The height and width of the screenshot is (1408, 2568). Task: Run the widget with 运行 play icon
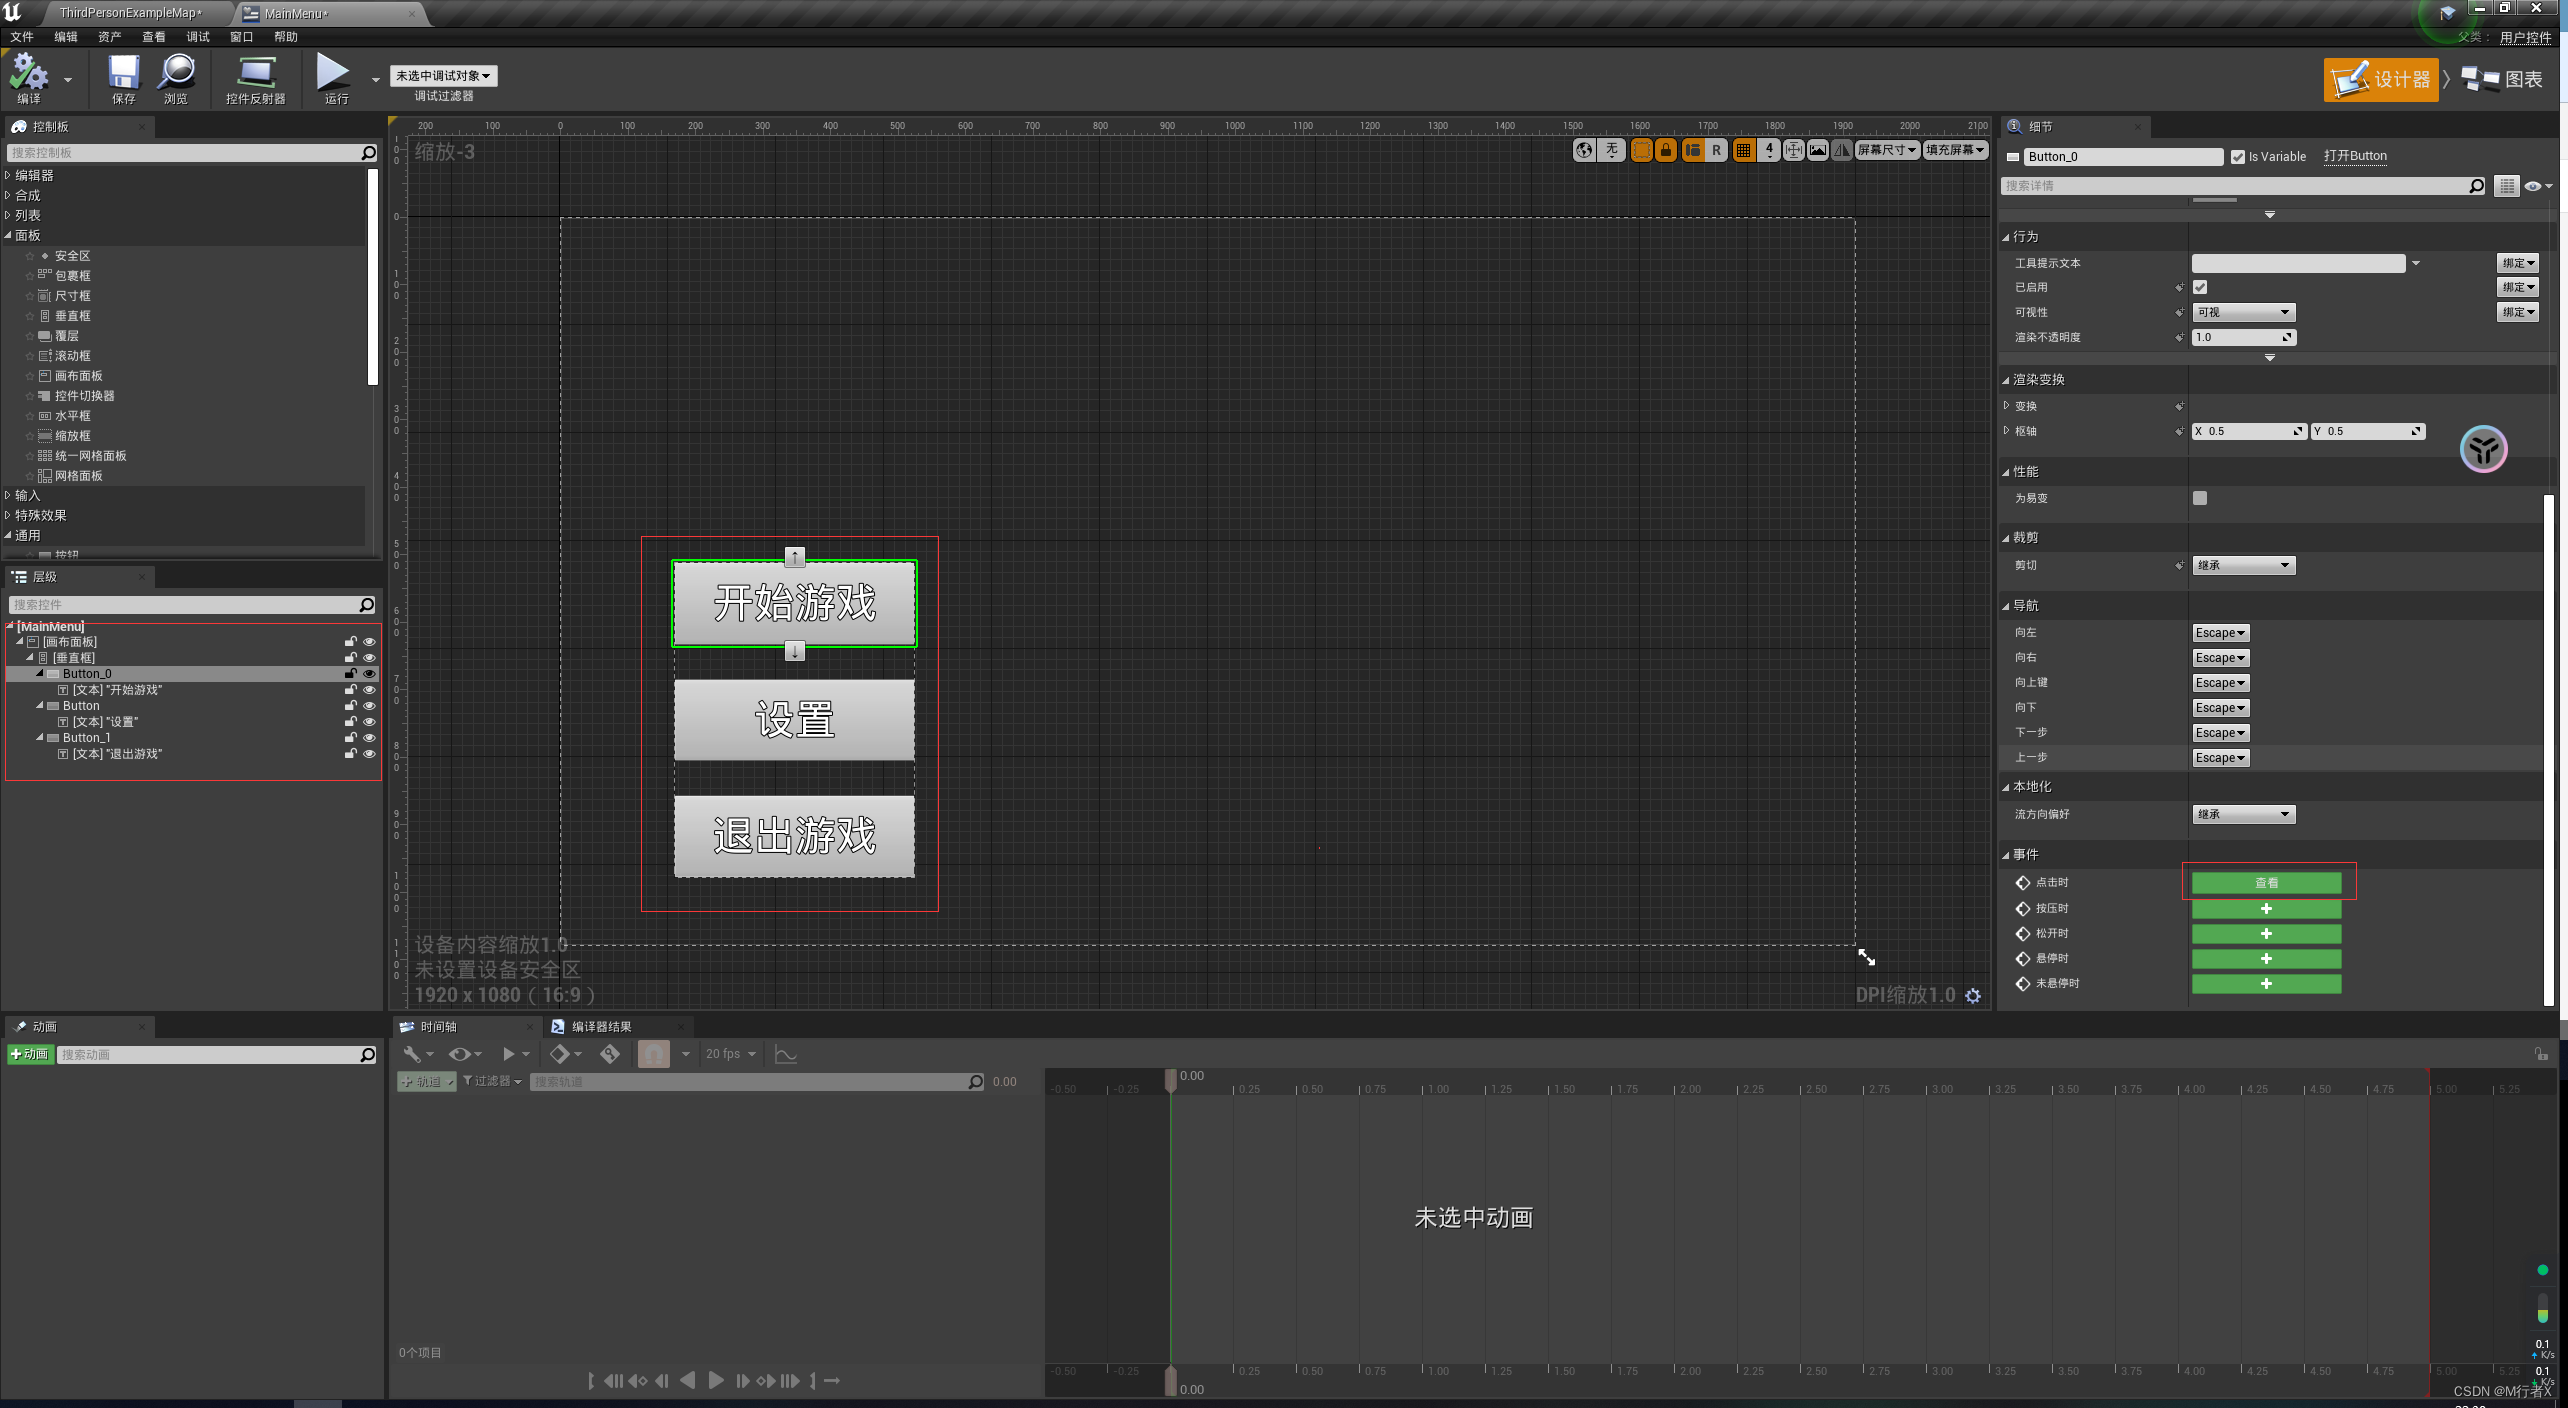pos(334,78)
